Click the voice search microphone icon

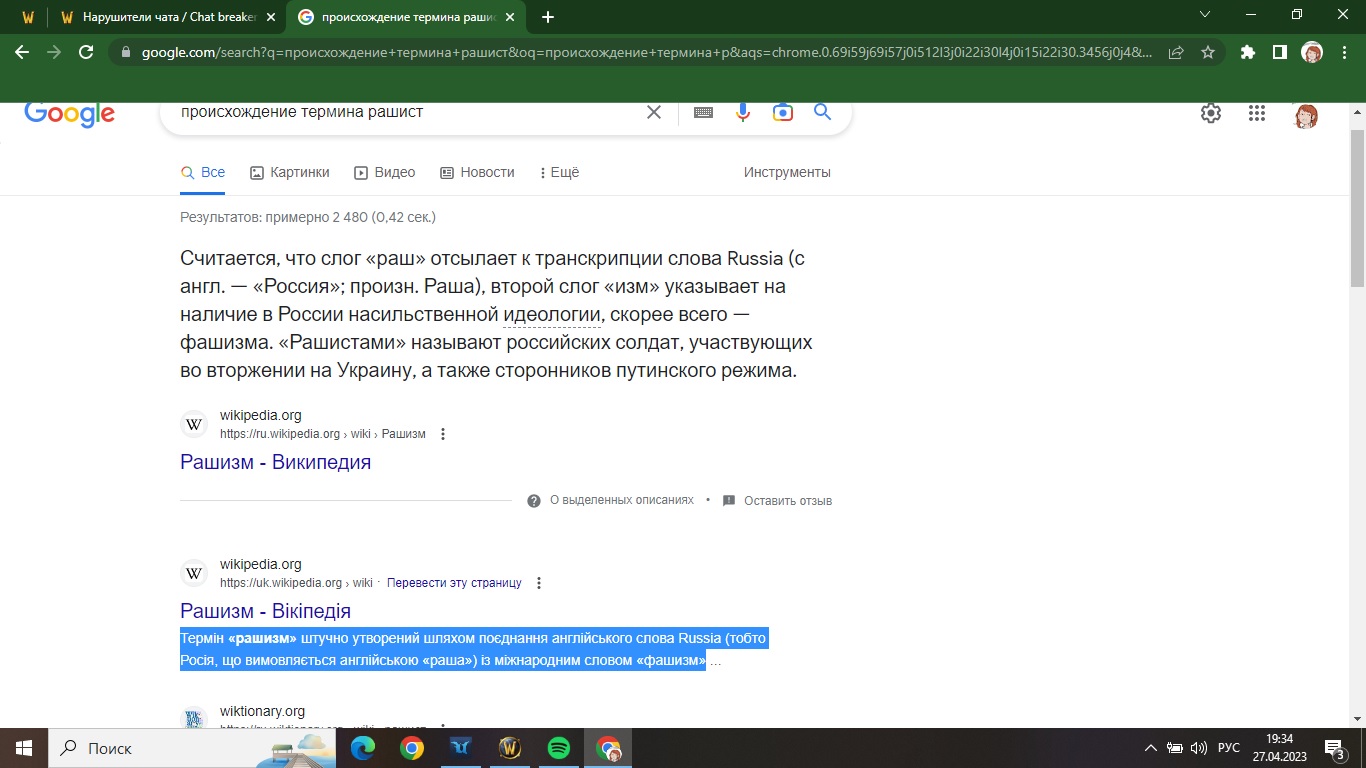coord(743,112)
